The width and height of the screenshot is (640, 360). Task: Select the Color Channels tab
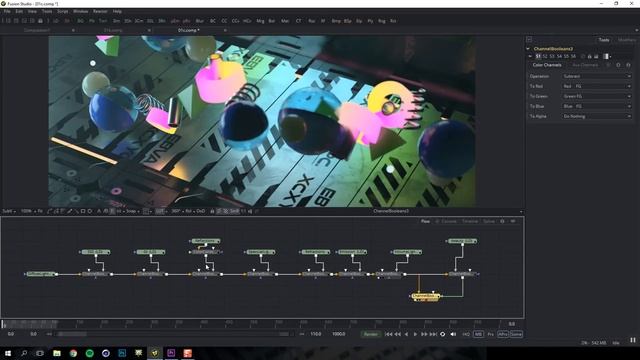point(547,65)
